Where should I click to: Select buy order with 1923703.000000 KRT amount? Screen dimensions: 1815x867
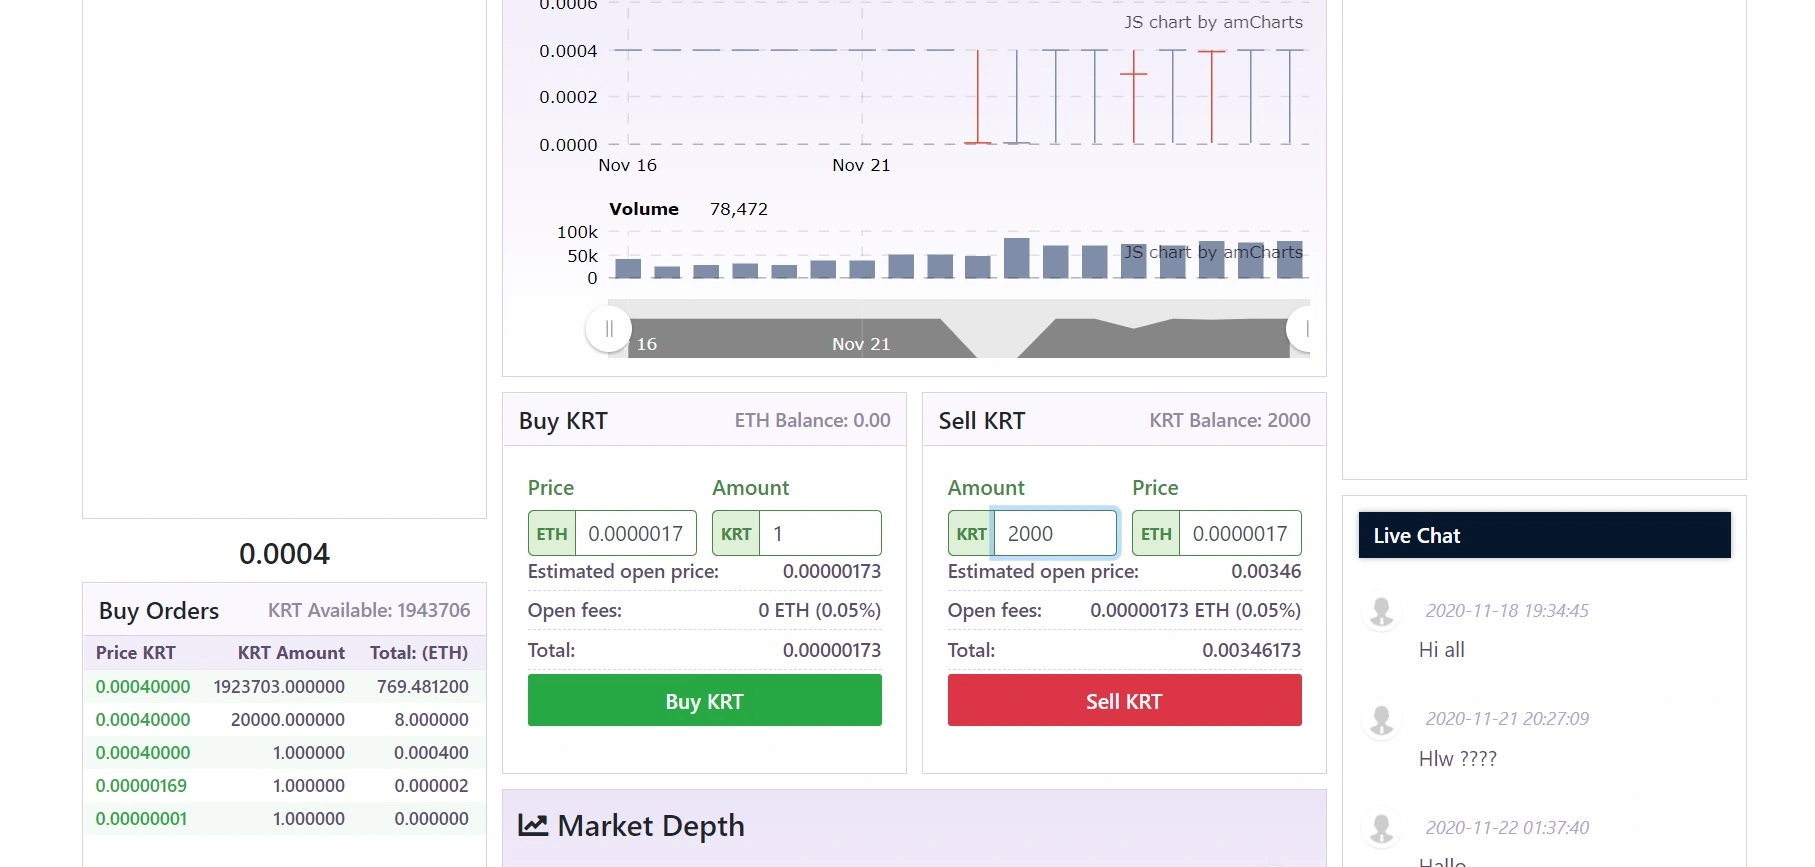point(284,686)
